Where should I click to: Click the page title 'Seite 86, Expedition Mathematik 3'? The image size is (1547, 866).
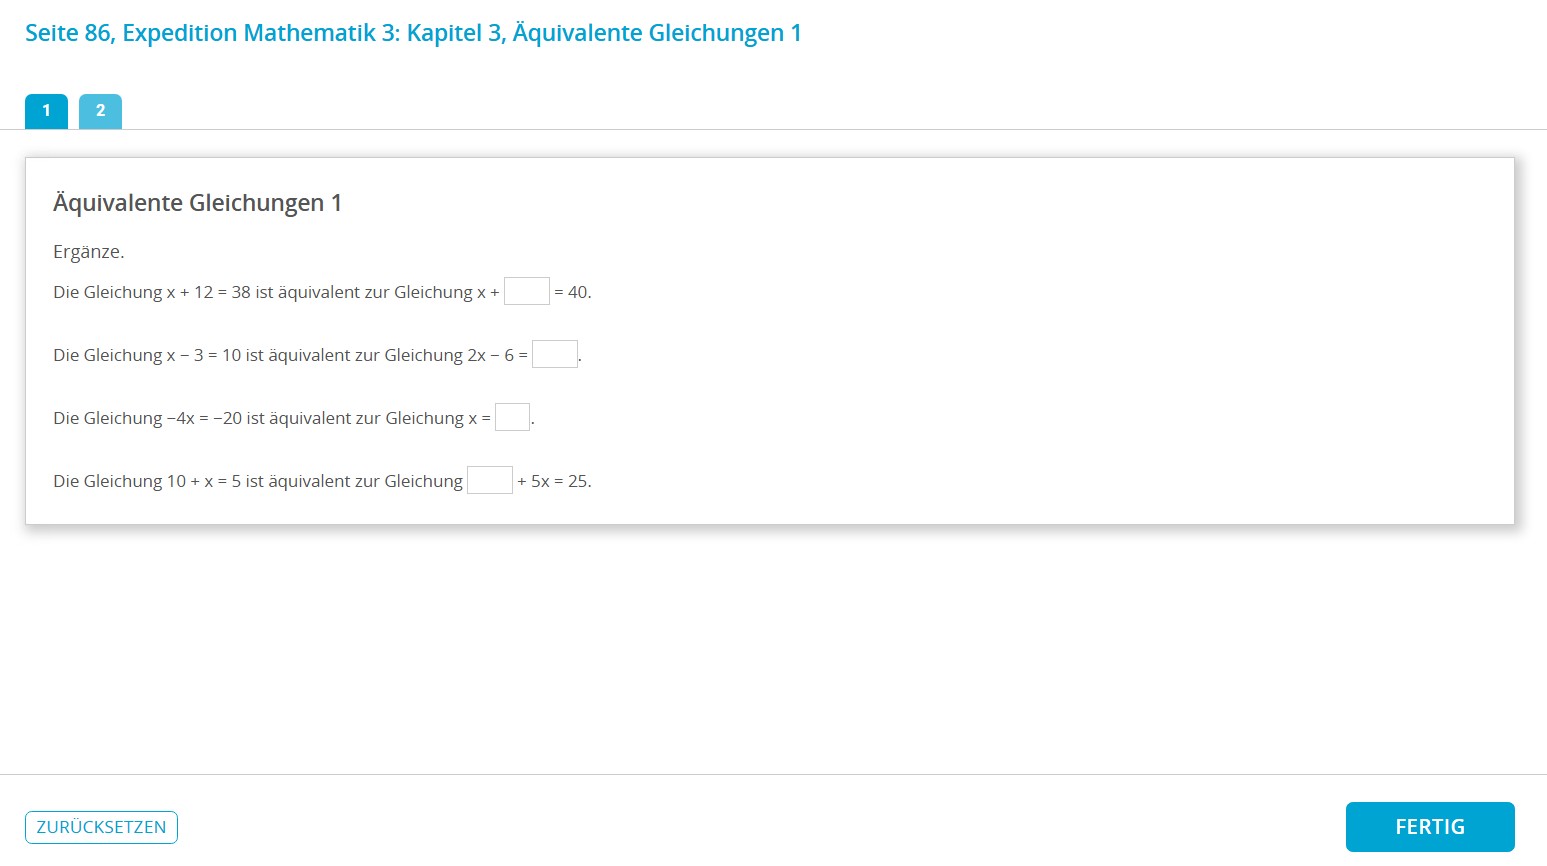[212, 33]
